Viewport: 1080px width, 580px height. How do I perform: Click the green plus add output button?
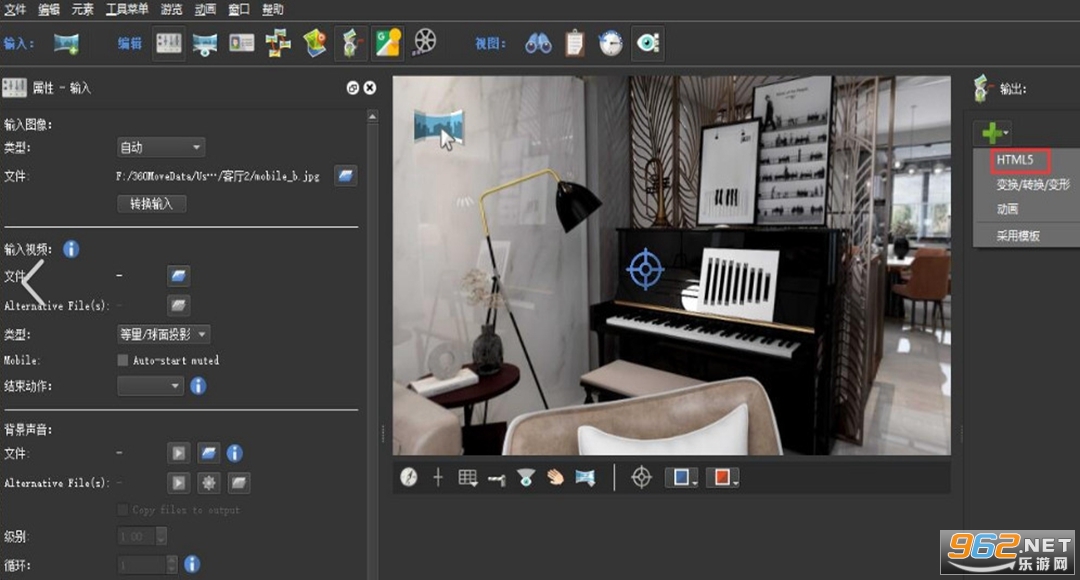click(x=993, y=132)
